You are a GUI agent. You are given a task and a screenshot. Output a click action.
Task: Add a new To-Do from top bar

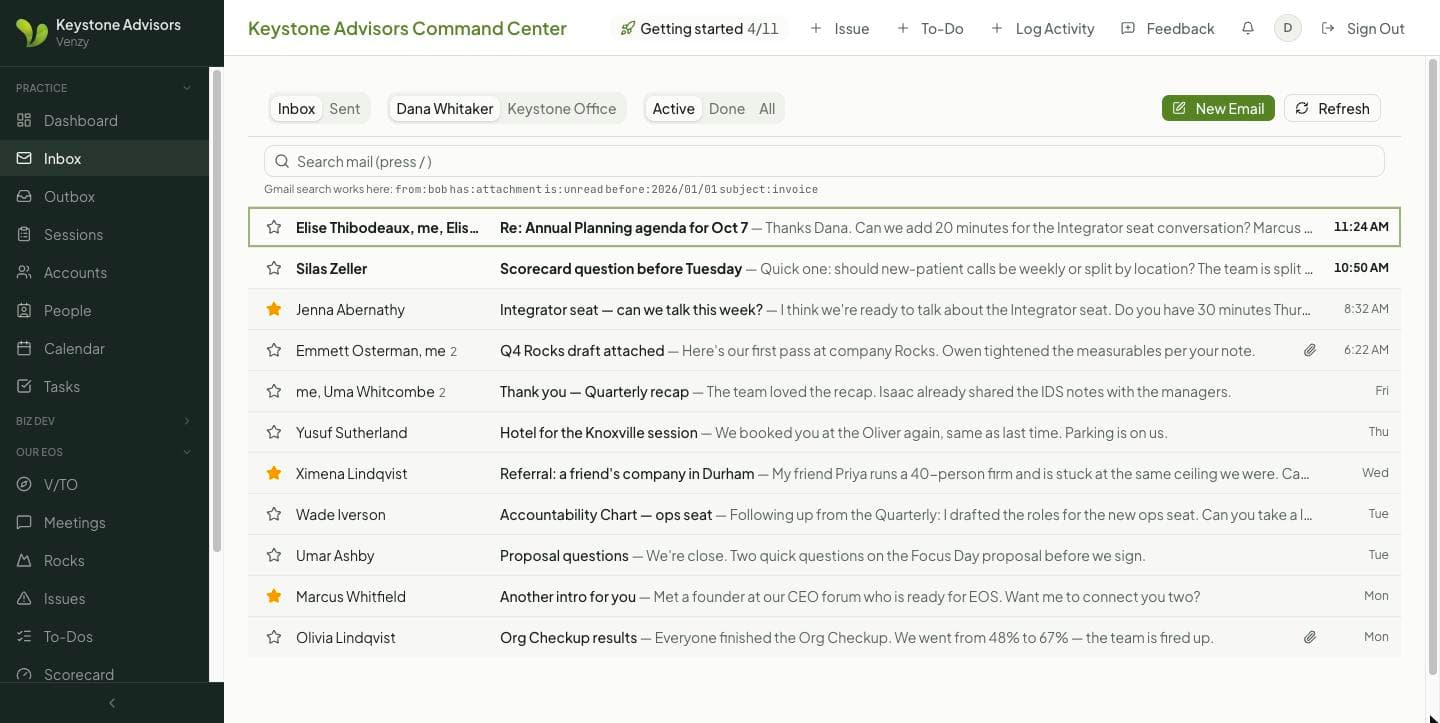(x=931, y=28)
